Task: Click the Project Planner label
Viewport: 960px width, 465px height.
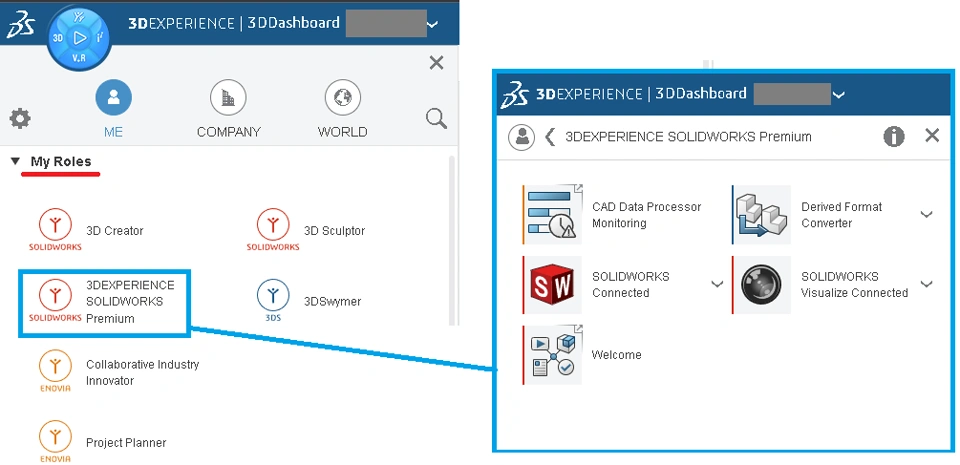Action: coord(126,442)
